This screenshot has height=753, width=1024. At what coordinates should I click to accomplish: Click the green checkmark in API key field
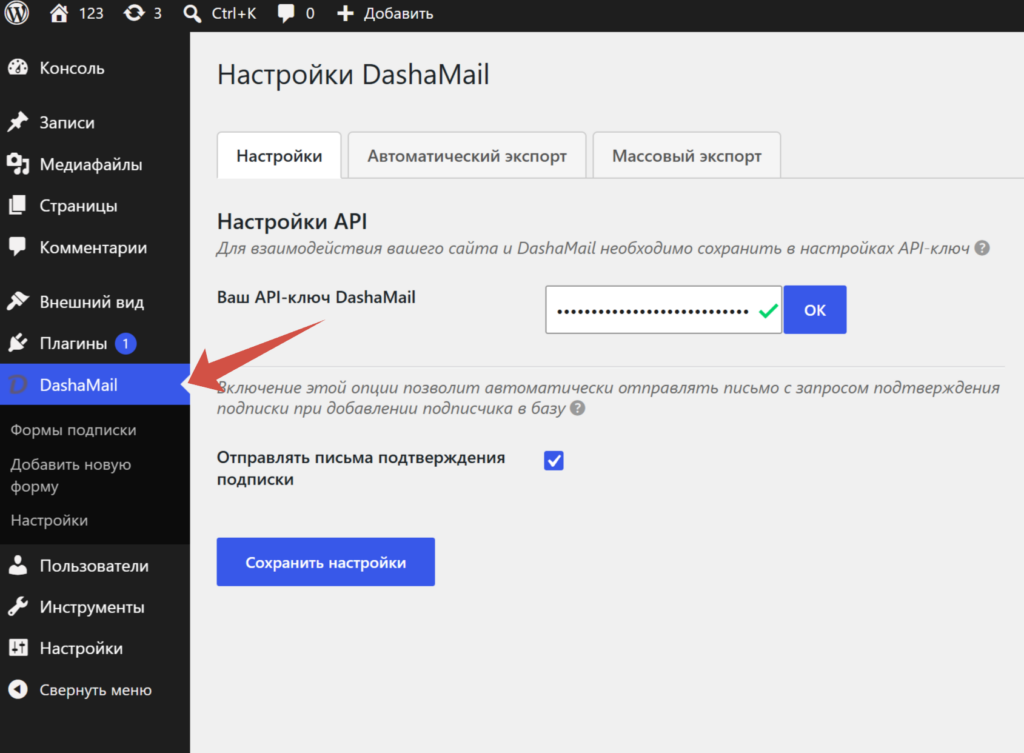click(768, 311)
